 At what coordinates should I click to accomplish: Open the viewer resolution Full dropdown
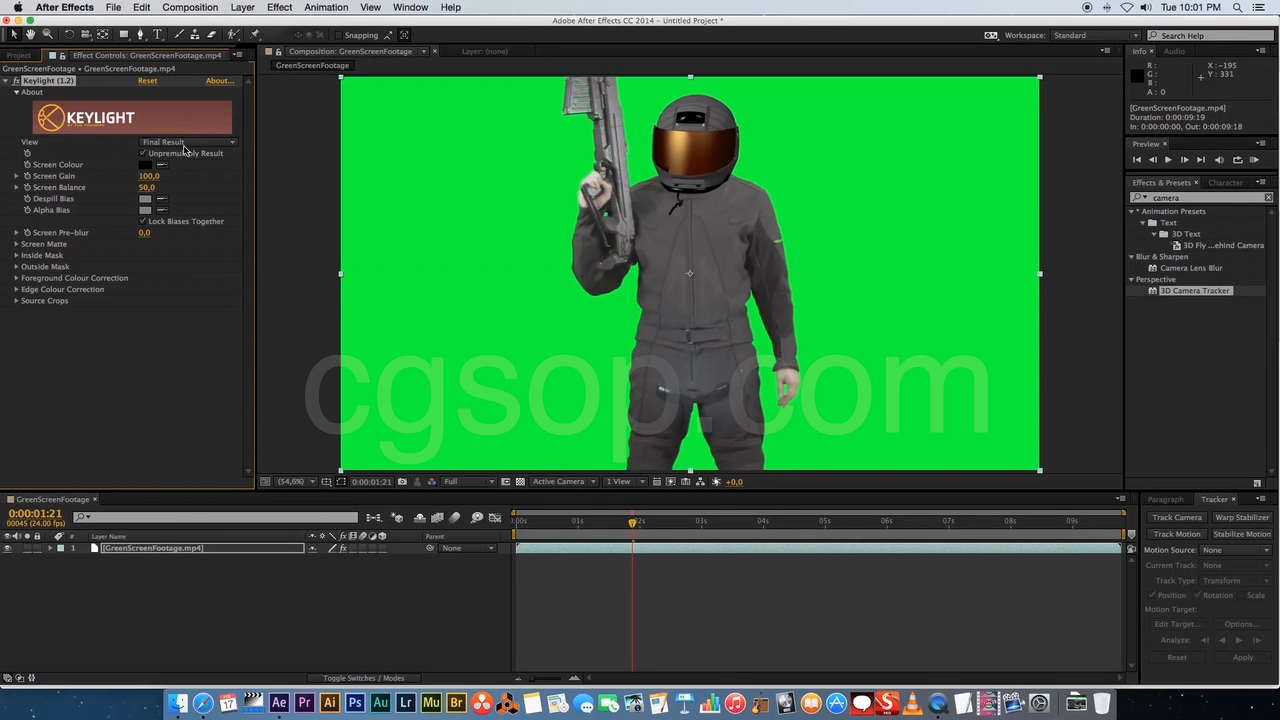click(x=468, y=482)
